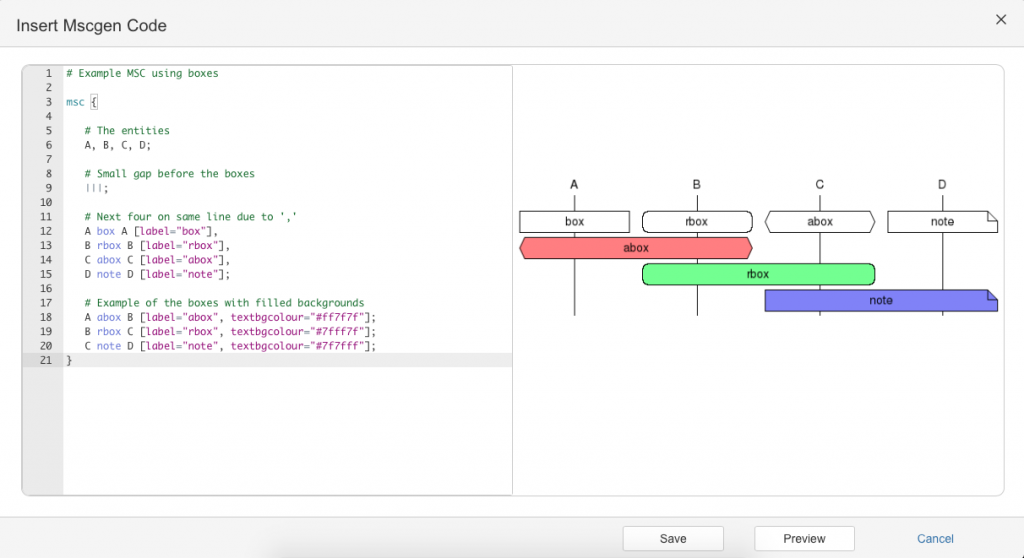Click code line with textbgcolour="#7f7fff"
Screen dimensions: 1024x558
231,346
